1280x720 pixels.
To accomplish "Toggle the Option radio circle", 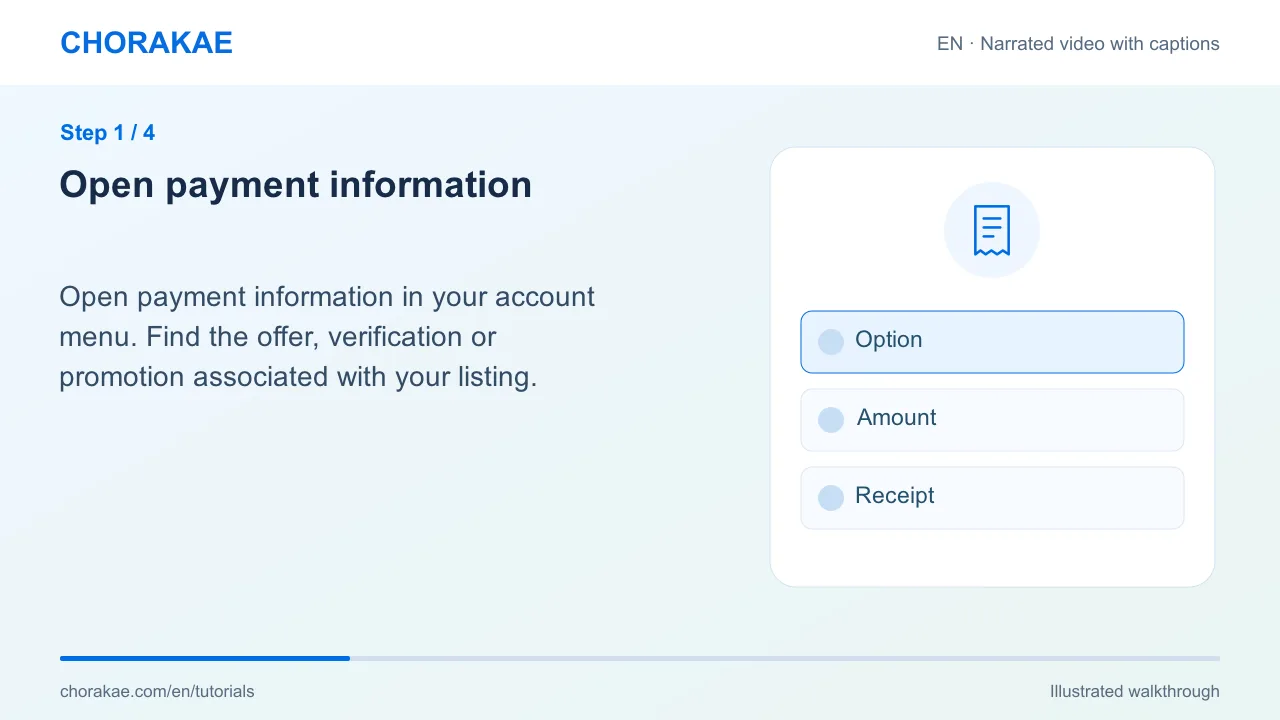I will (x=831, y=342).
